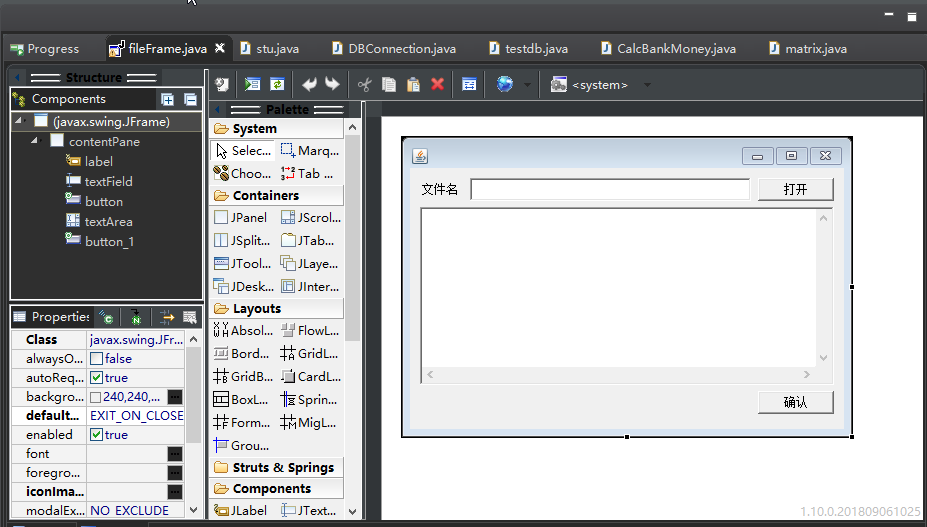Open font property editor ellipsis button
This screenshot has height=527, width=927.
click(x=175, y=454)
